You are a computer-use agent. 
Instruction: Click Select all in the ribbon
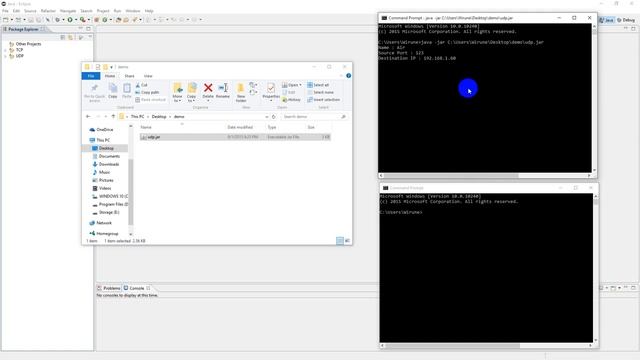coord(318,85)
